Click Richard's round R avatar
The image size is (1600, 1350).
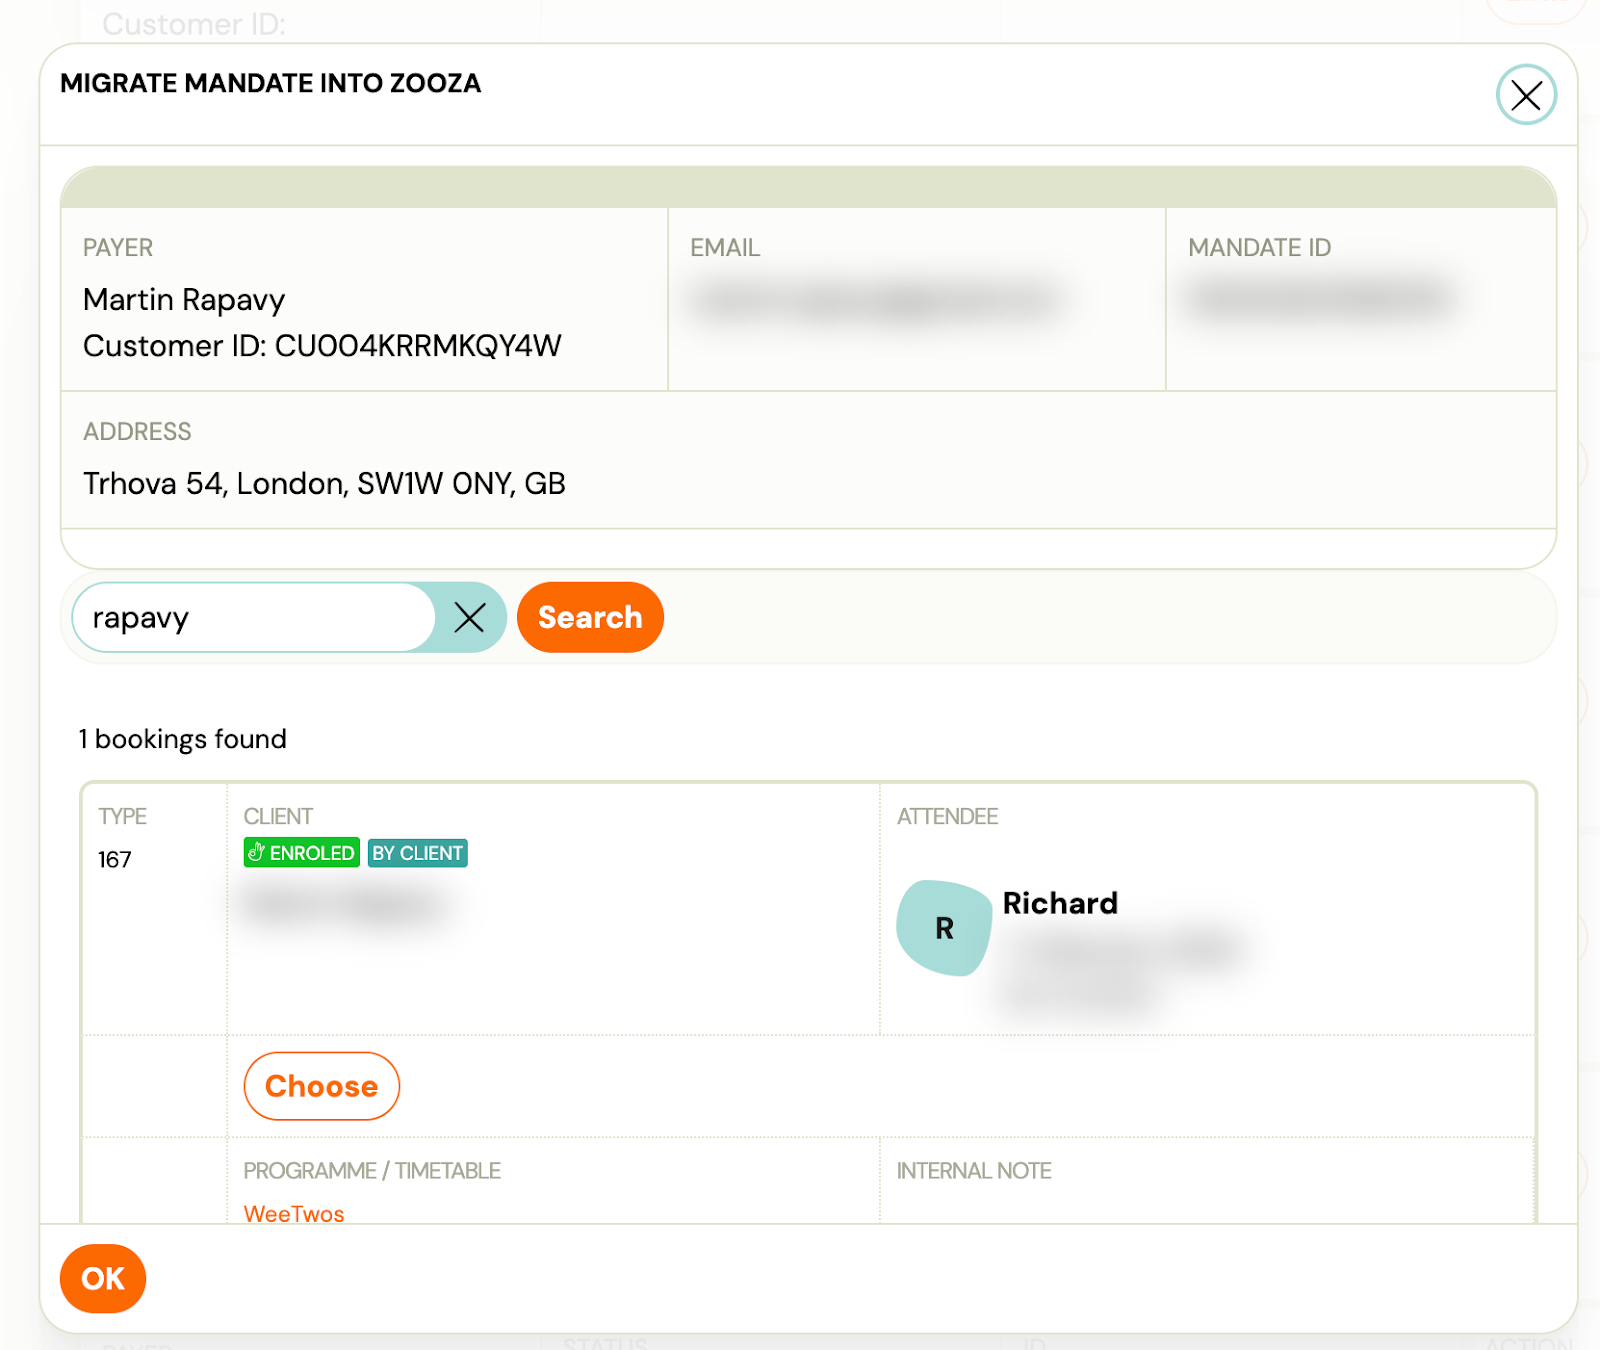tap(943, 928)
